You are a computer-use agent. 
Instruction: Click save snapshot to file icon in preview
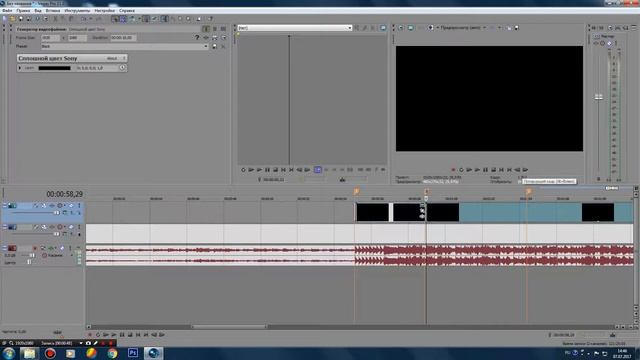pos(516,28)
